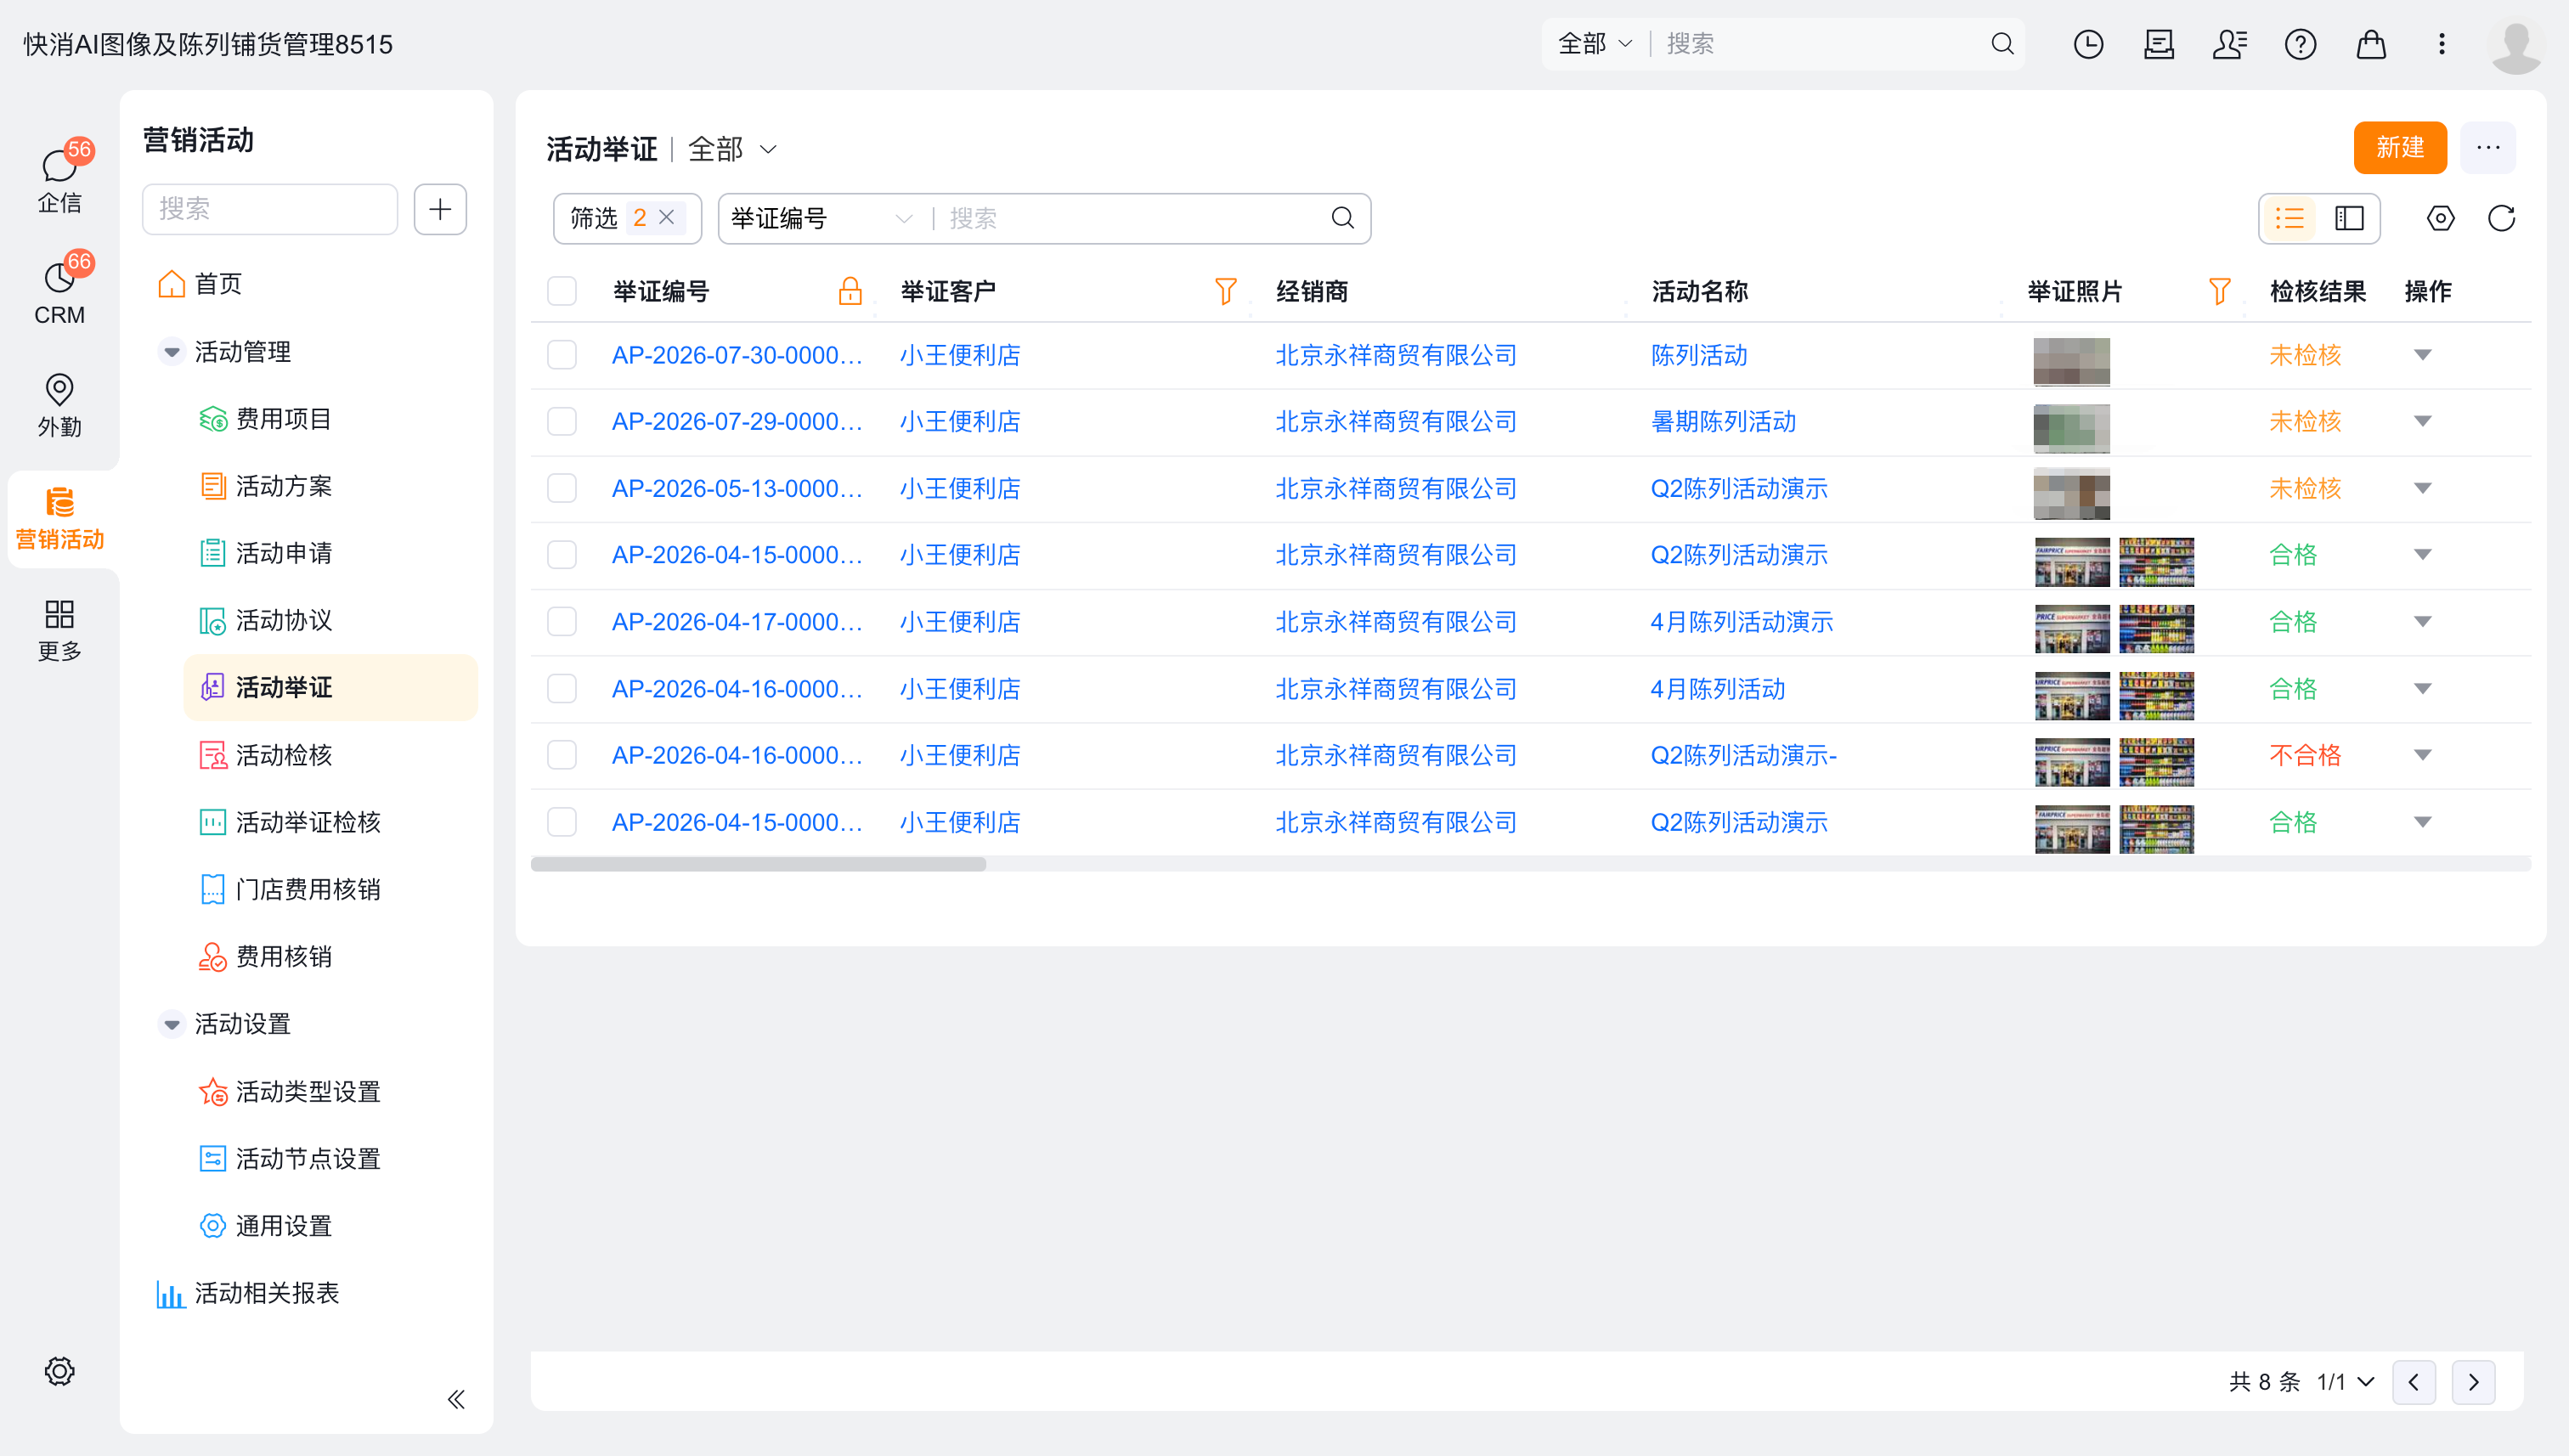2569x1456 pixels.
Task: Check the row AP-2026-07-30 checkbox
Action: 562,355
